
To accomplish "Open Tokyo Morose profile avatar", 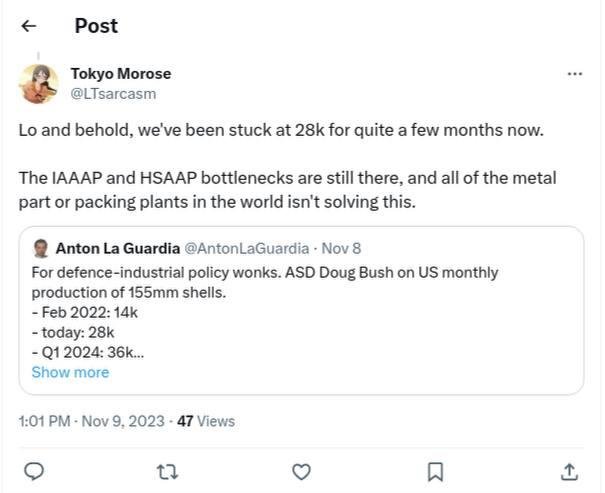I will pos(39,83).
